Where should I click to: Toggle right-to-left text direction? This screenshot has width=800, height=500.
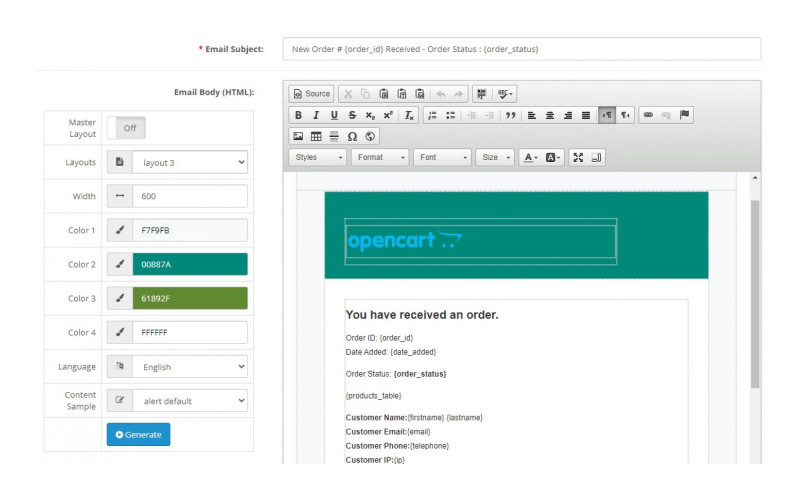pos(625,115)
